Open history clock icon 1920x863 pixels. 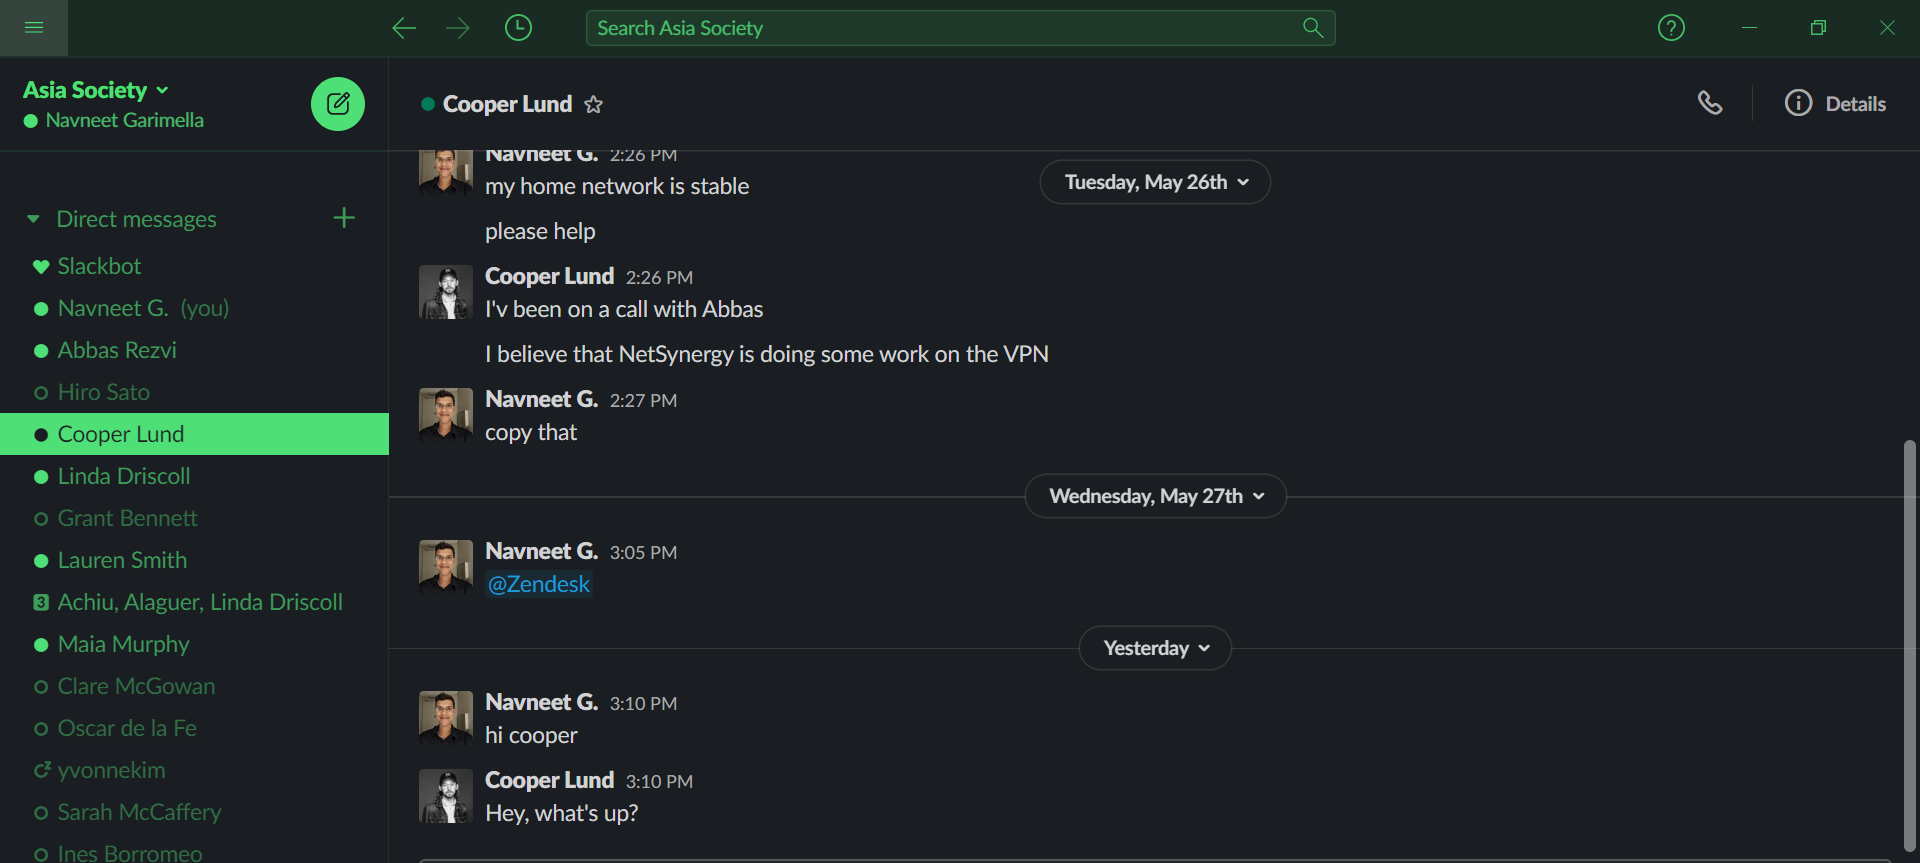click(518, 28)
